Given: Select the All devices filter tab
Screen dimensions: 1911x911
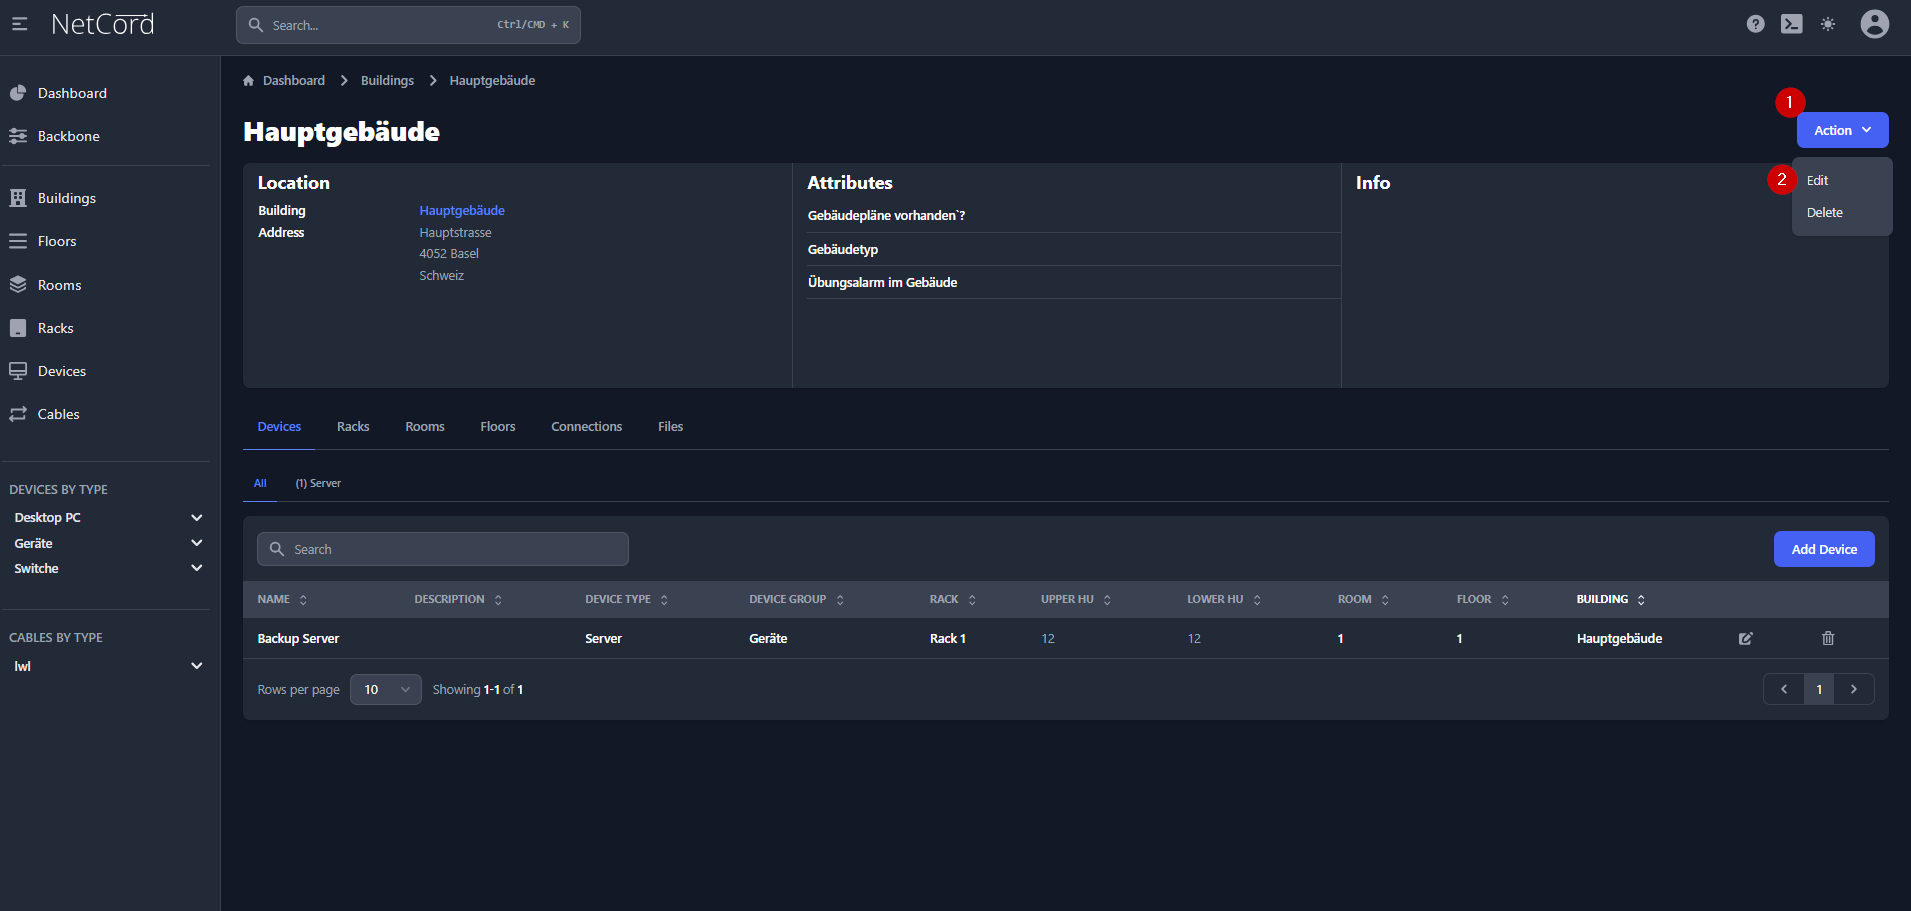Looking at the screenshot, I should (x=260, y=483).
